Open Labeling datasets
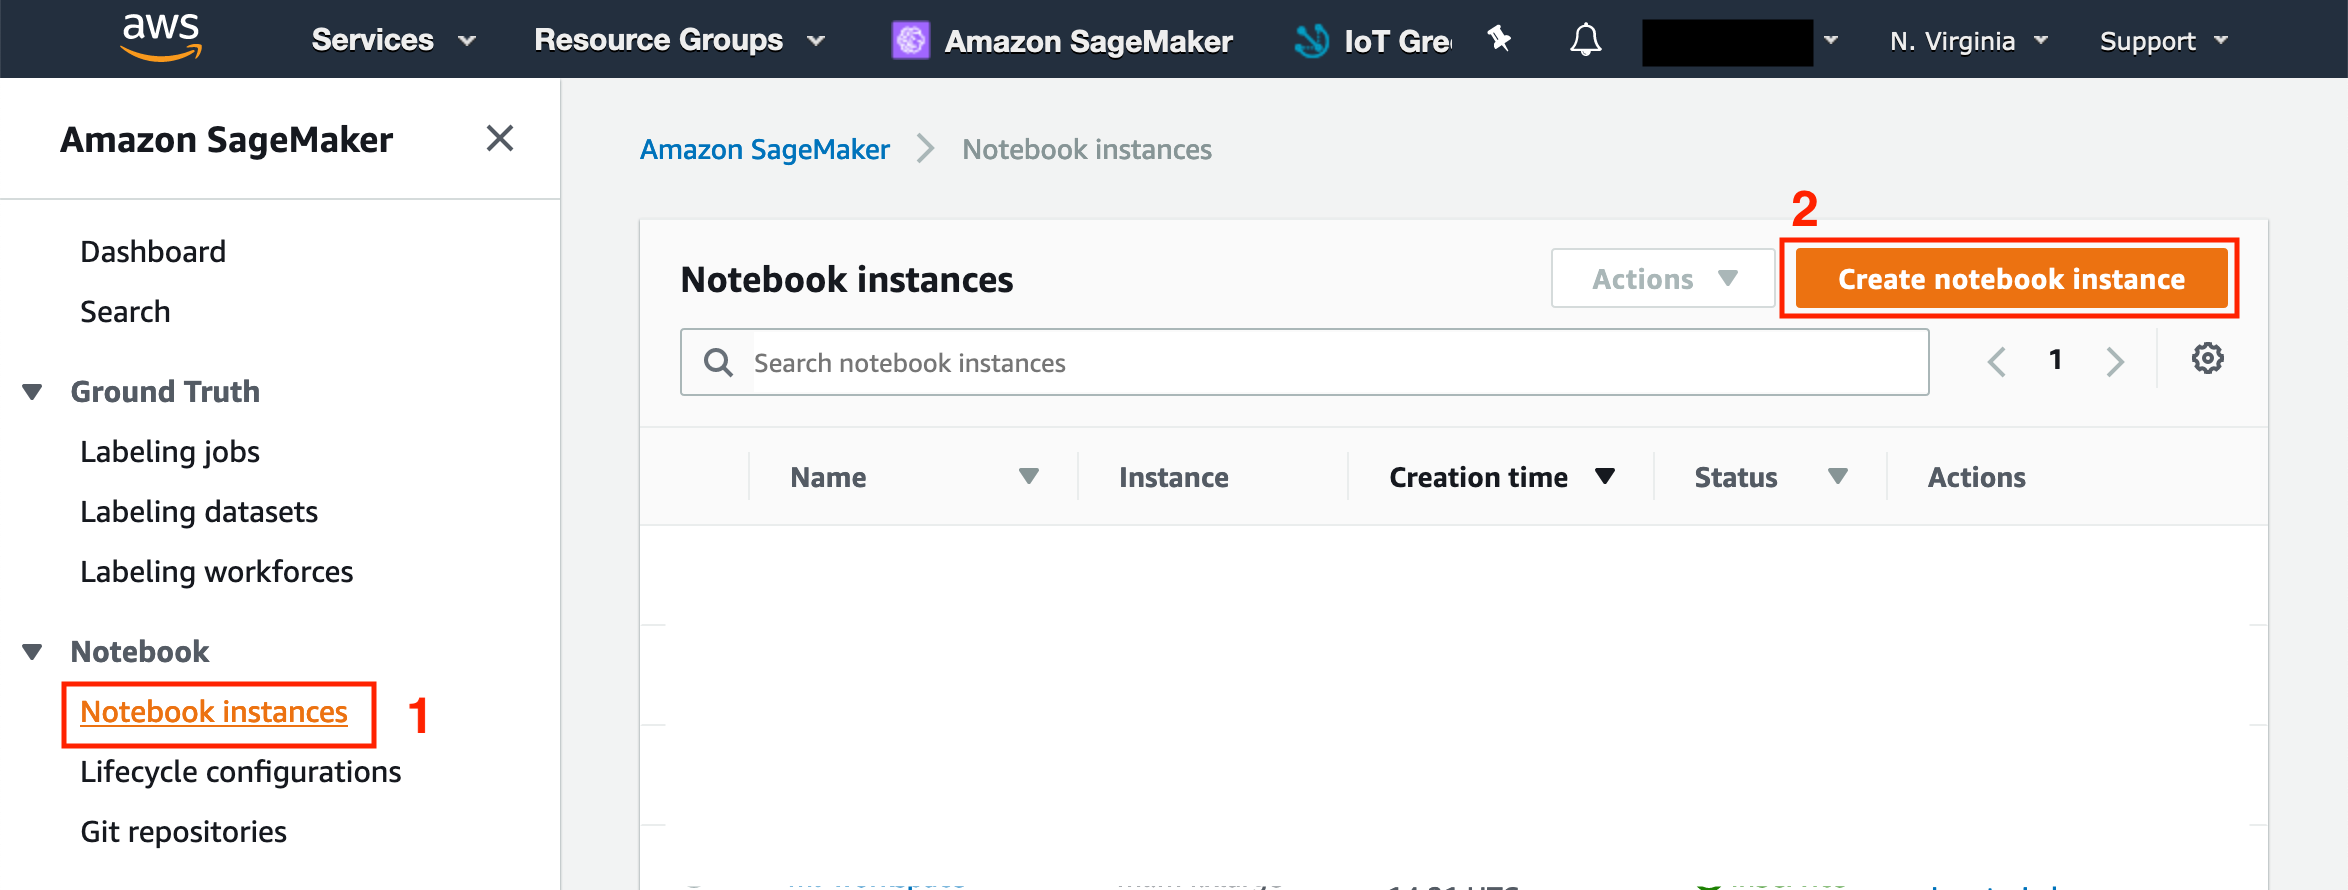This screenshot has height=890, width=2348. (199, 512)
